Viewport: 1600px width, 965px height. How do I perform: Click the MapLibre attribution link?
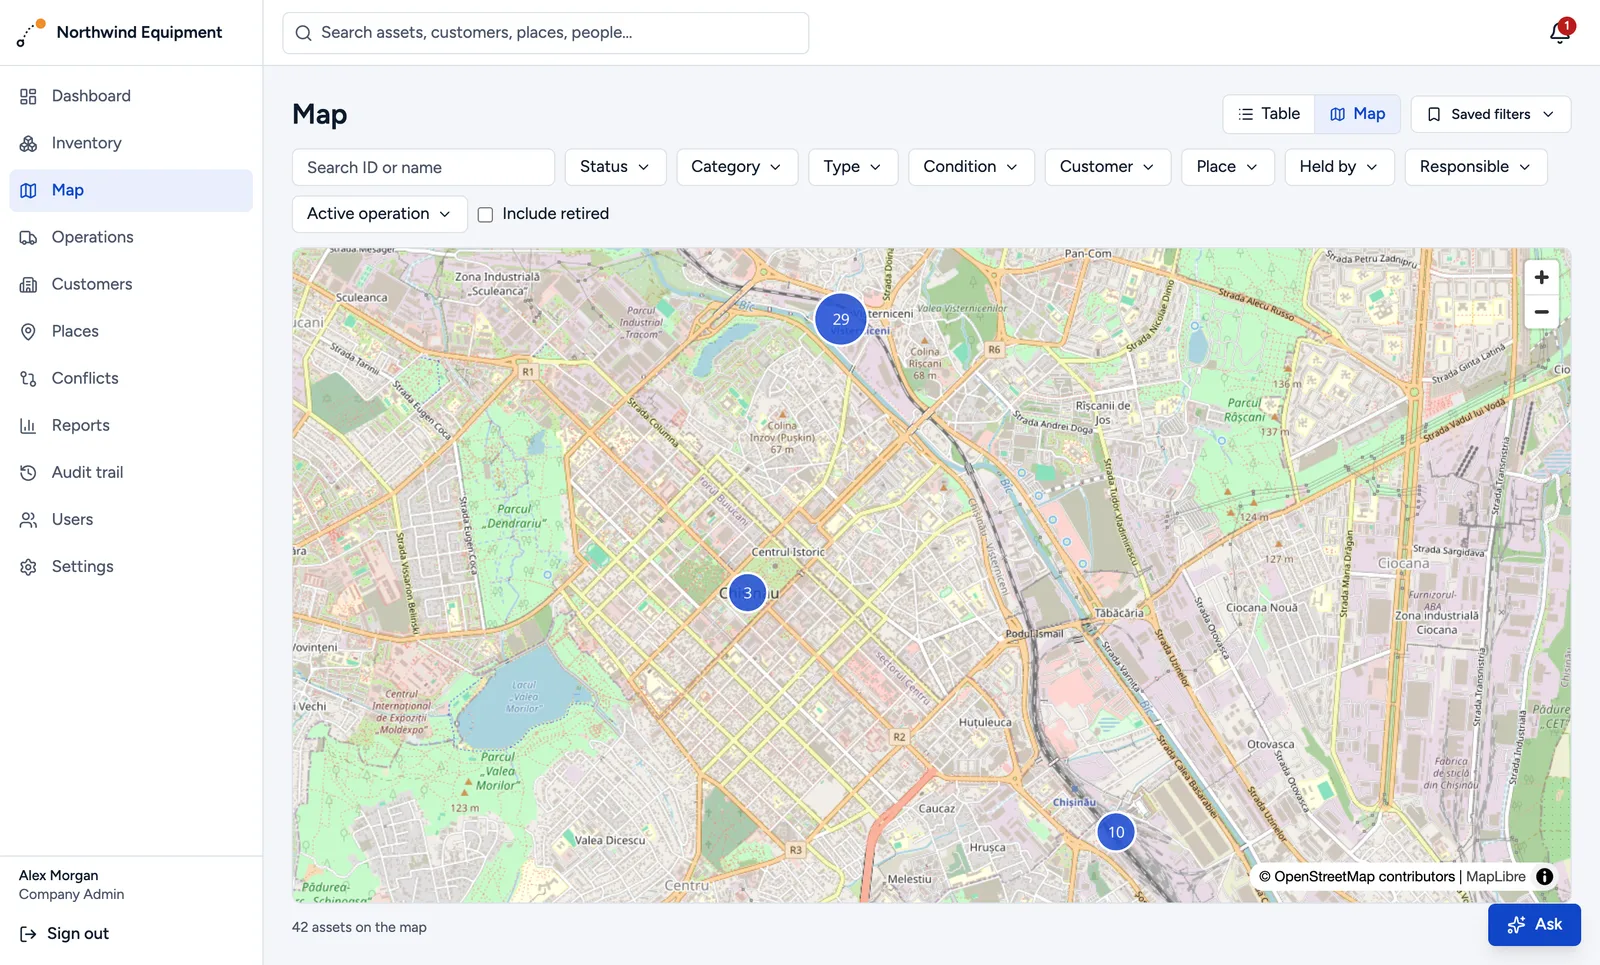[1496, 877]
